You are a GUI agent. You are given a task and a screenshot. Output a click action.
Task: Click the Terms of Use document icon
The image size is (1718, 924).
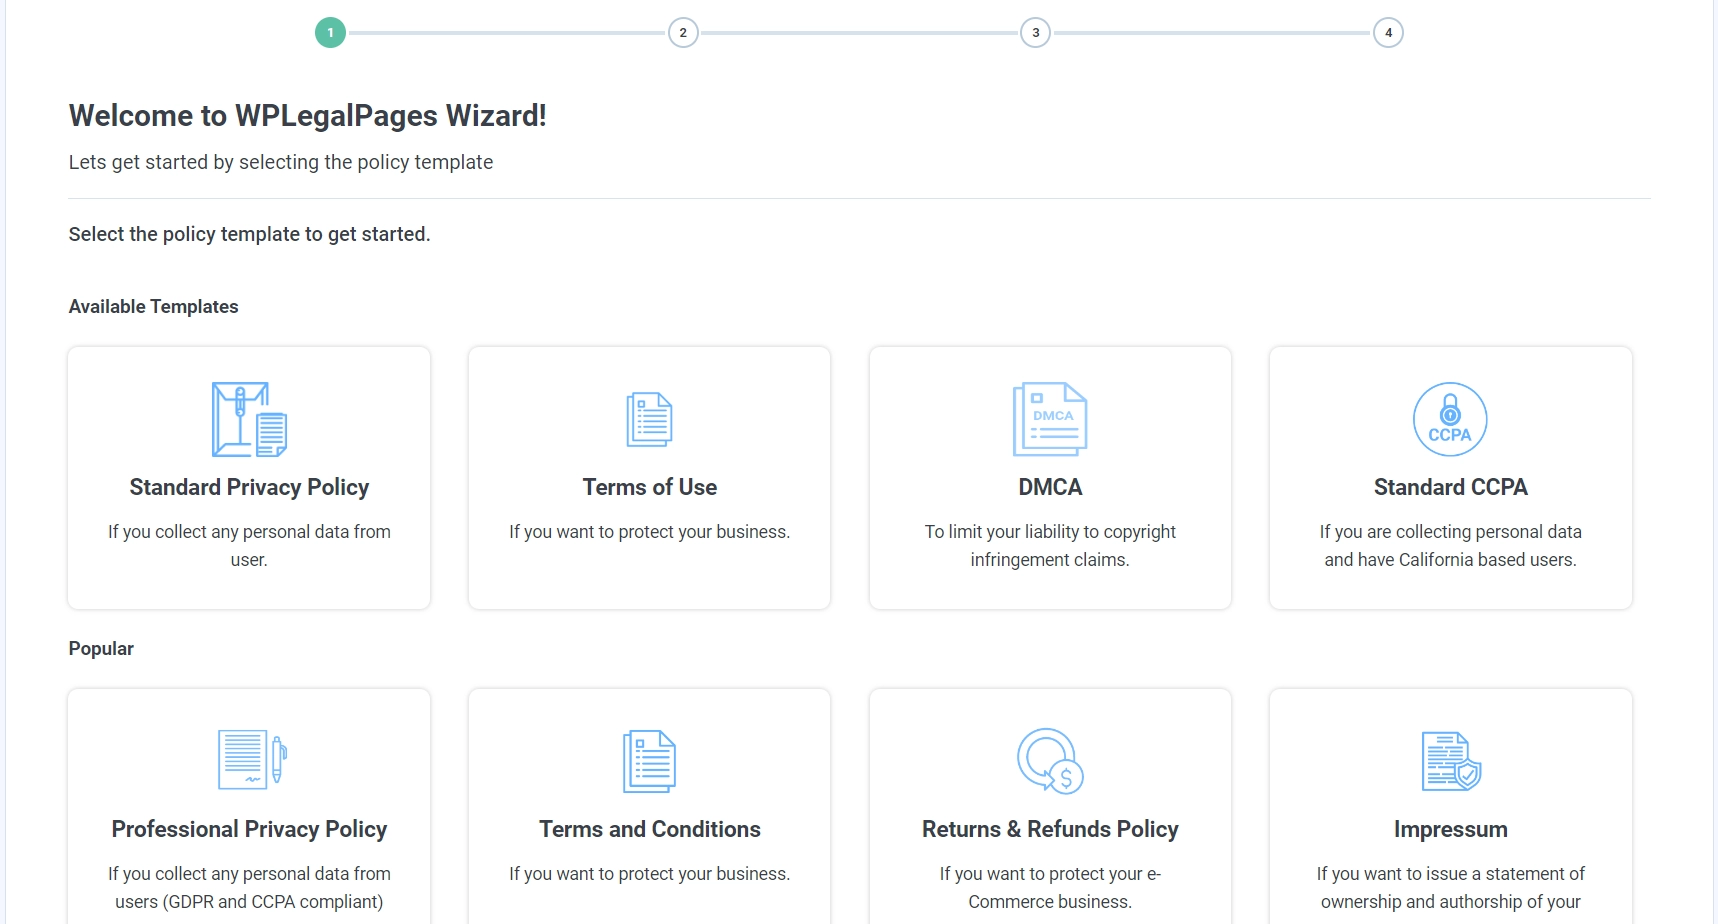(649, 420)
